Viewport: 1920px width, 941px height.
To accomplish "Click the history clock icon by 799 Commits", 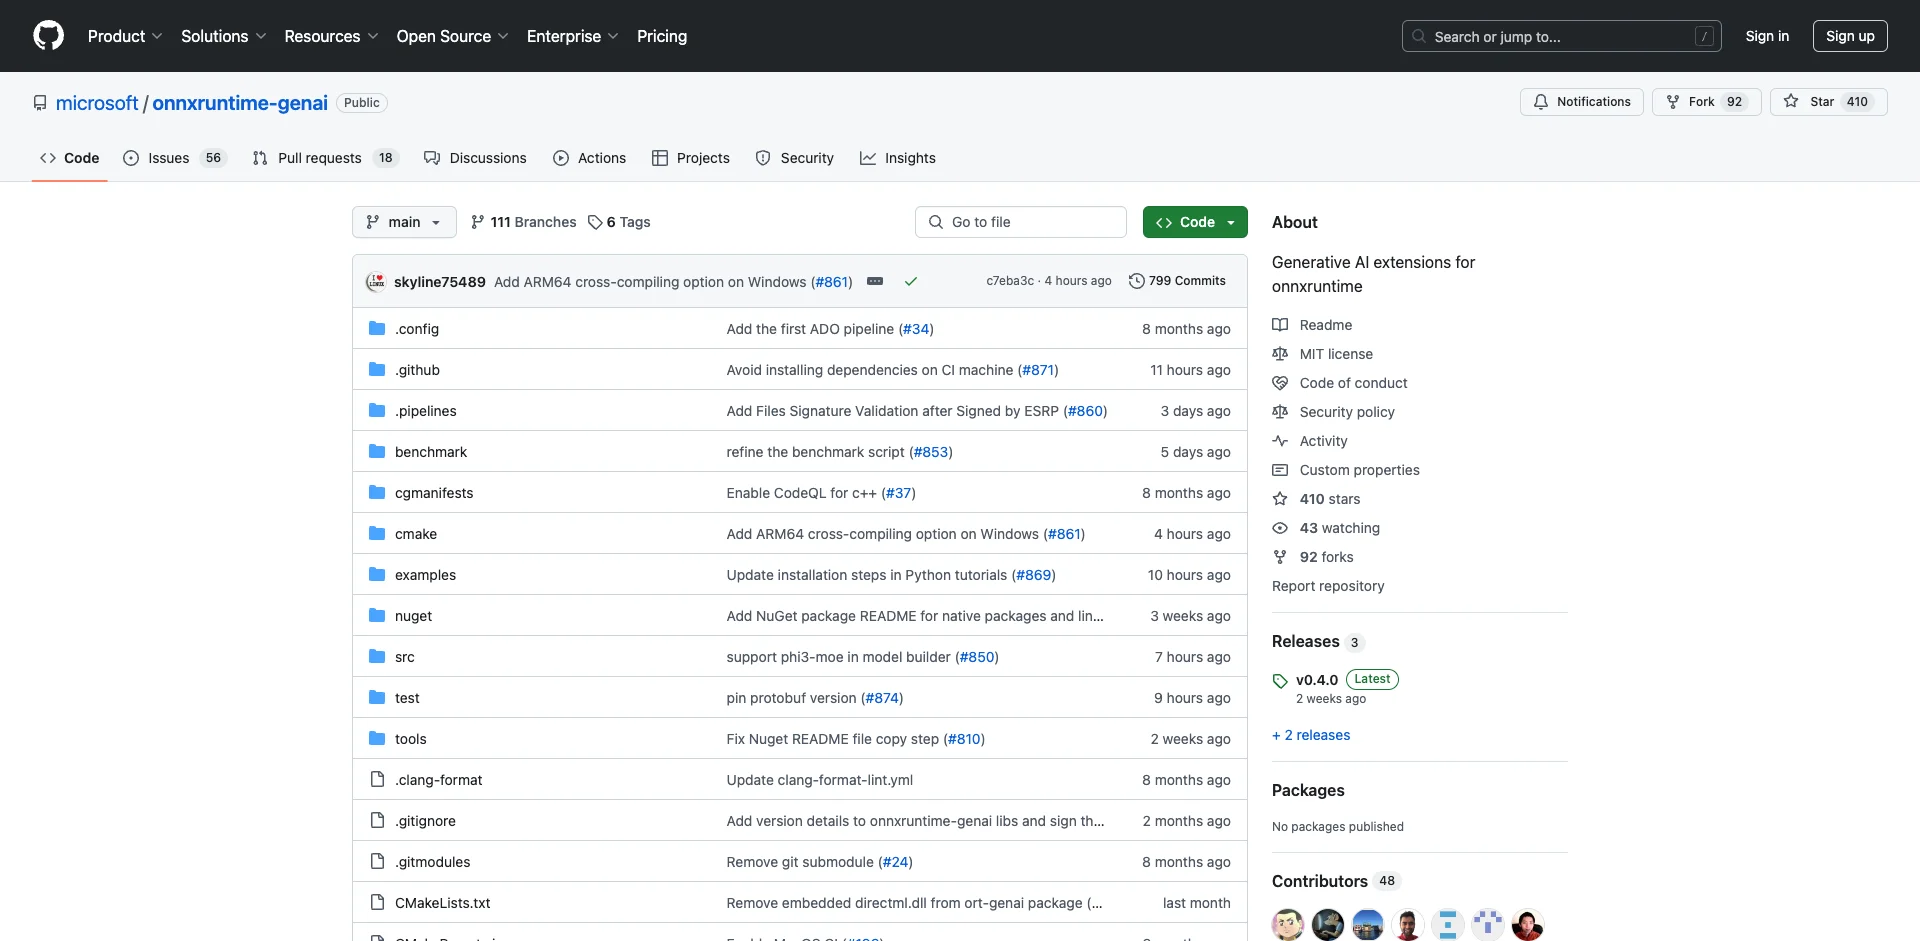I will [1137, 281].
